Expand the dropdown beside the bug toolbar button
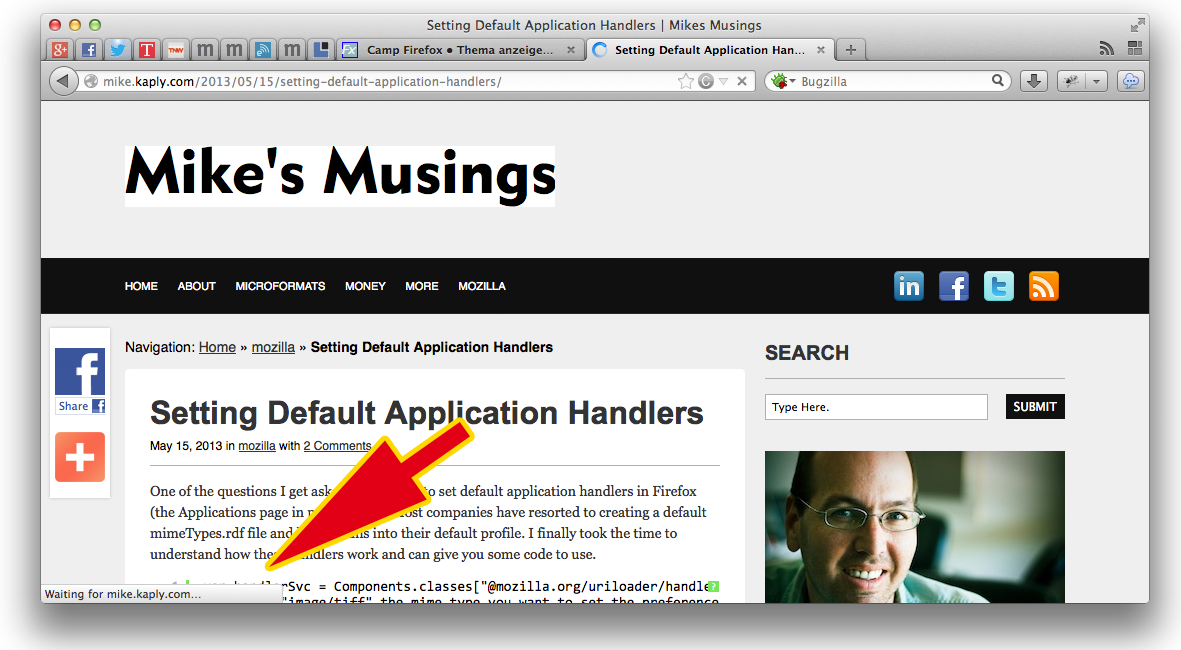1181x650 pixels. click(1097, 81)
